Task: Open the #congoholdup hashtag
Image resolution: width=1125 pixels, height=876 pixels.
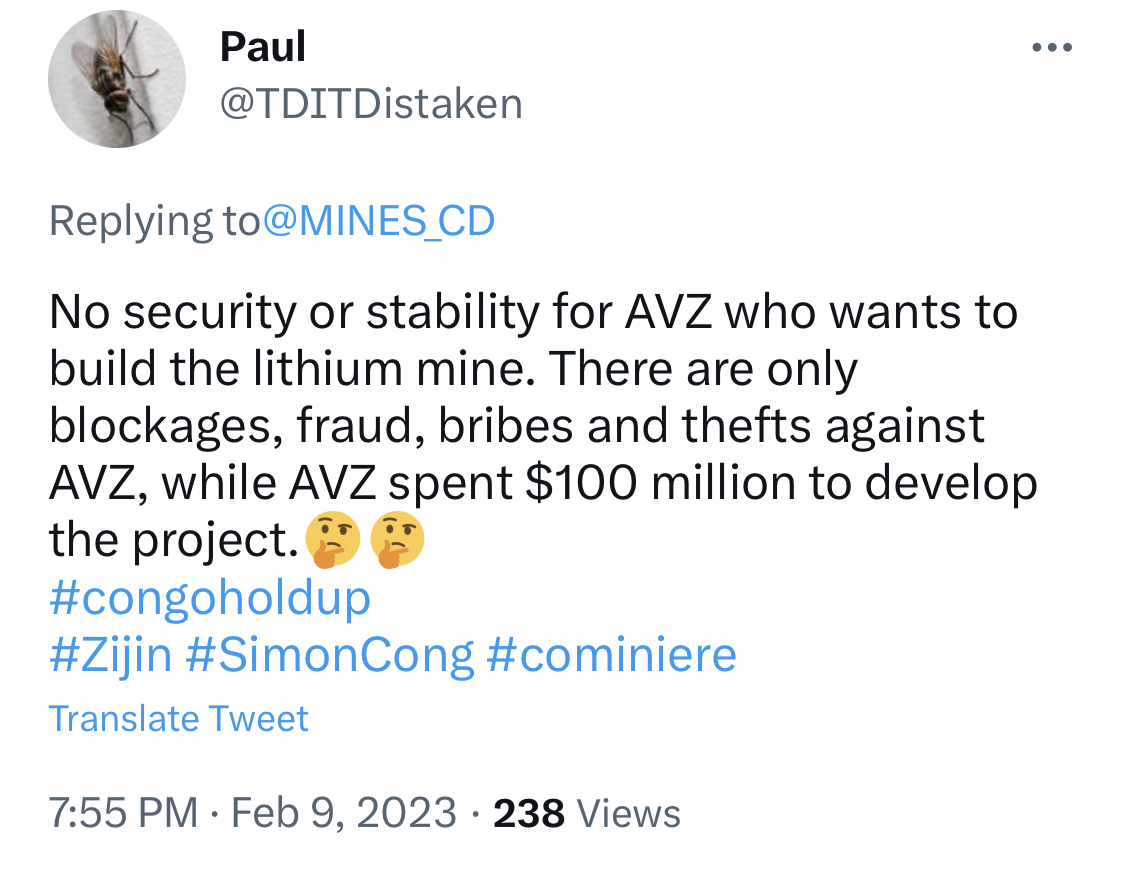Action: coord(210,598)
